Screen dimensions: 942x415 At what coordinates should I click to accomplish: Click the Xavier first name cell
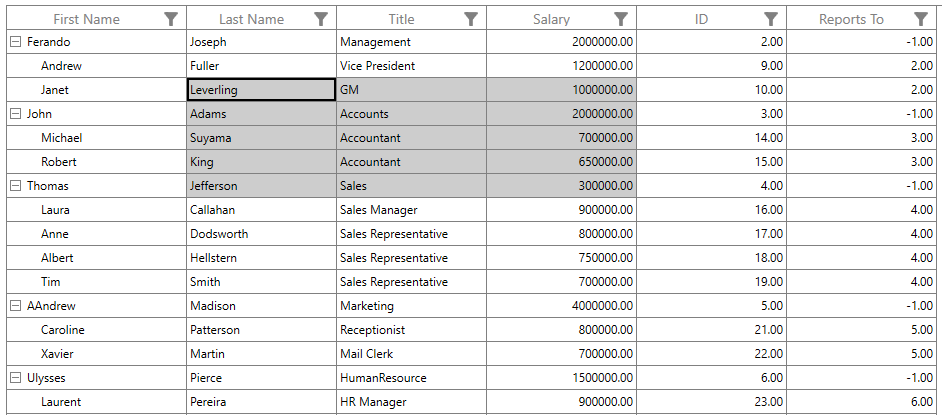point(96,354)
